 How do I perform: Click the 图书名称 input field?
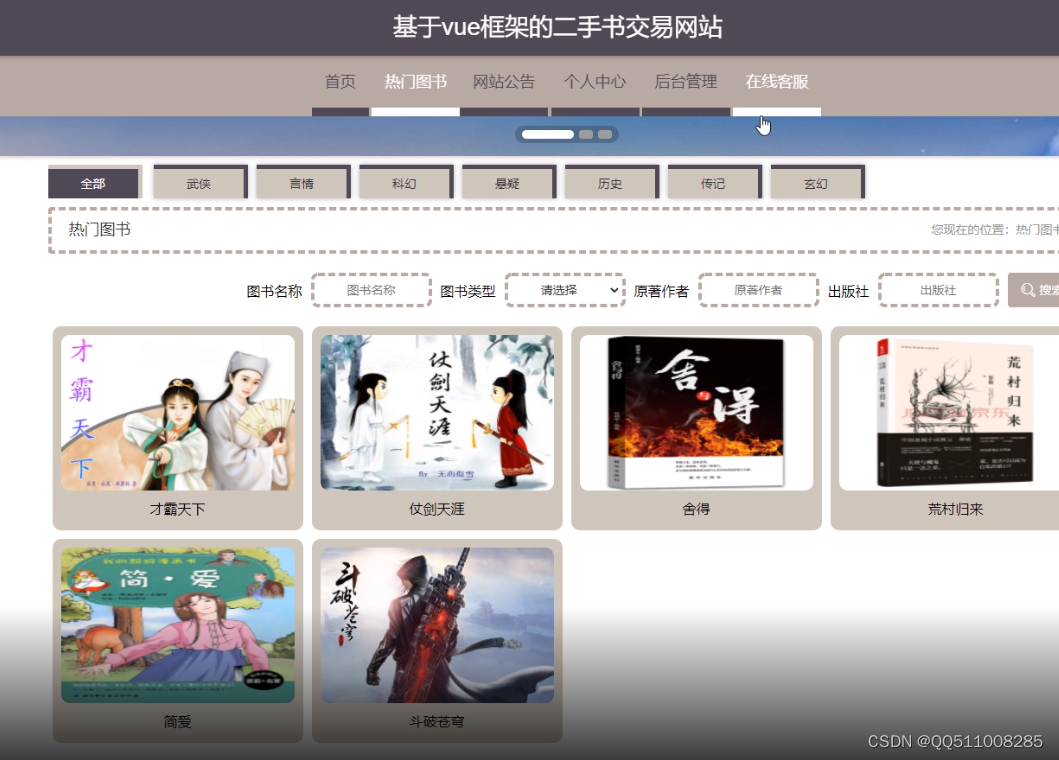pos(370,289)
